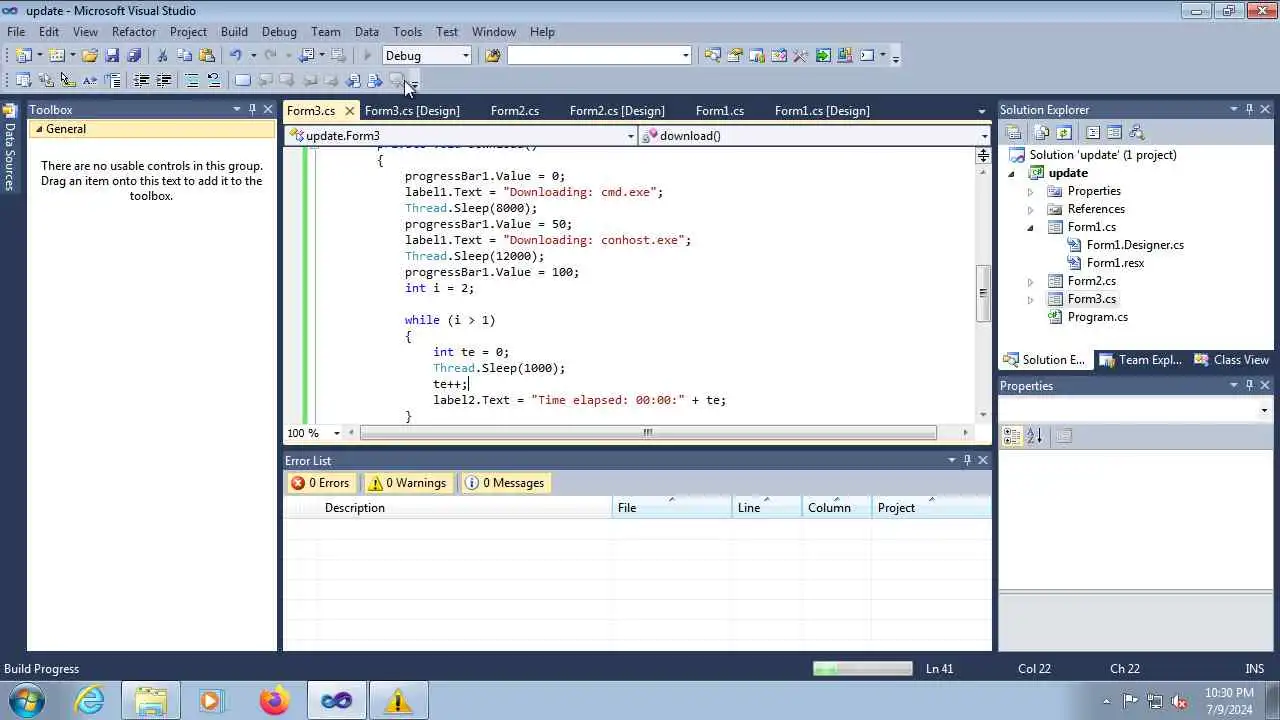Toggle the 0 Errors filter
Screen dimensions: 1280x720
[320, 483]
